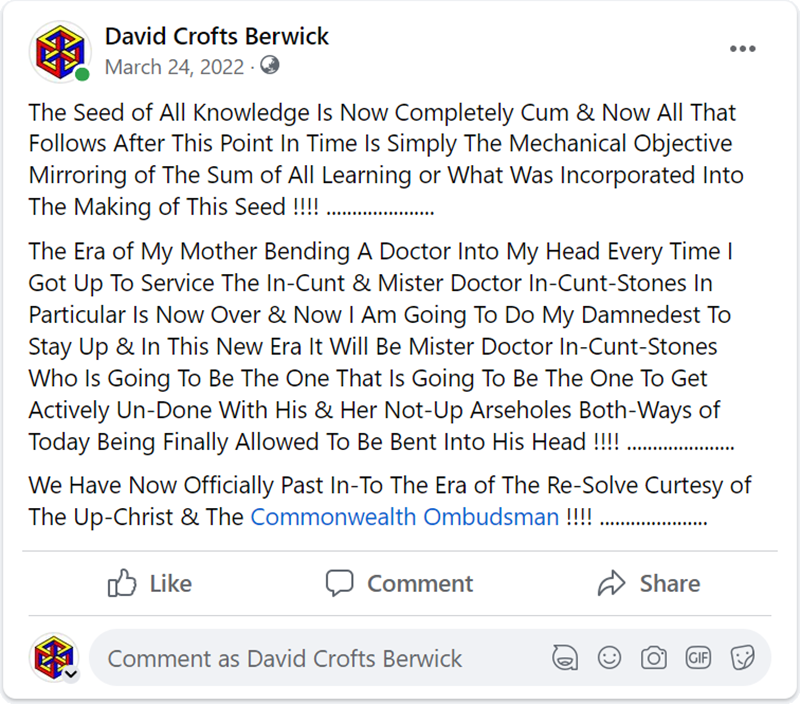Viewport: 800px width, 704px height.
Task: Click the thumbs-up Like icon
Action: tap(122, 583)
